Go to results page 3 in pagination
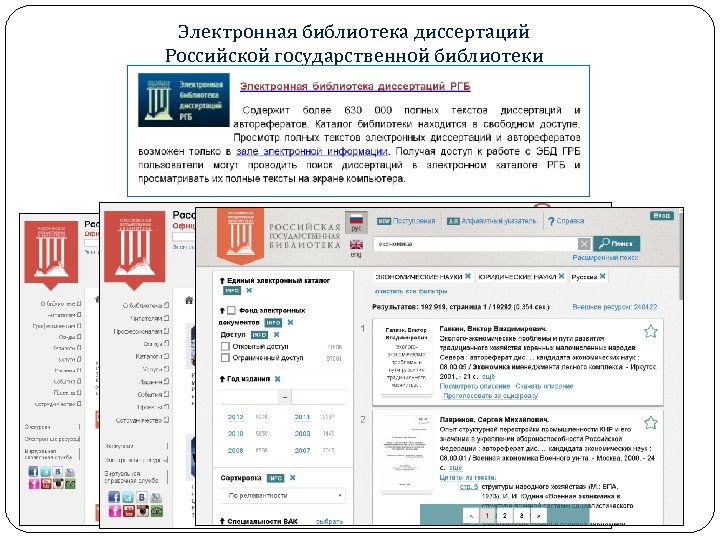Viewport: 720px width, 540px height. [522, 516]
